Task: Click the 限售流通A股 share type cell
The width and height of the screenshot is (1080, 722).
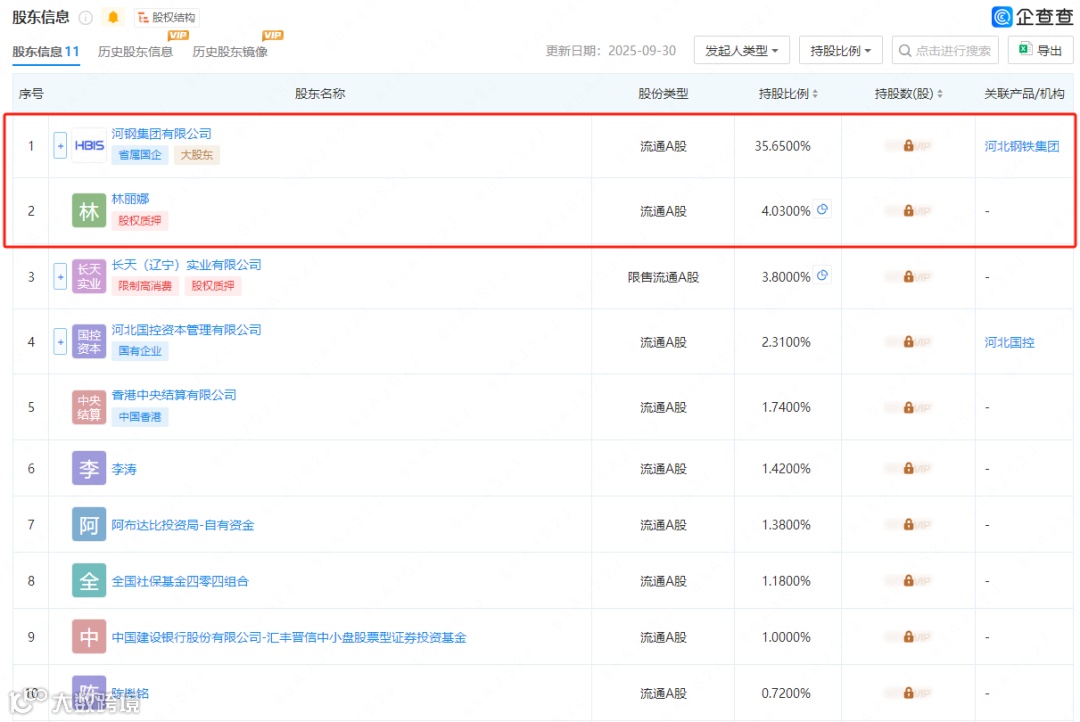Action: 663,277
